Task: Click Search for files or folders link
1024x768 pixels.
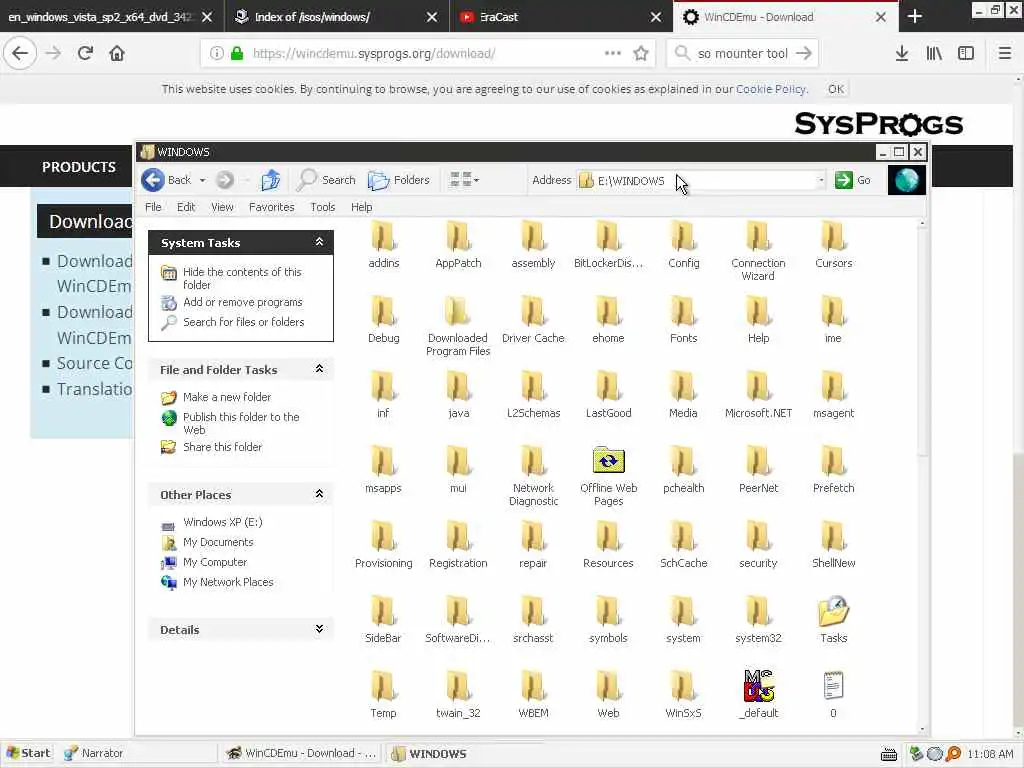Action: pyautogui.click(x=244, y=322)
